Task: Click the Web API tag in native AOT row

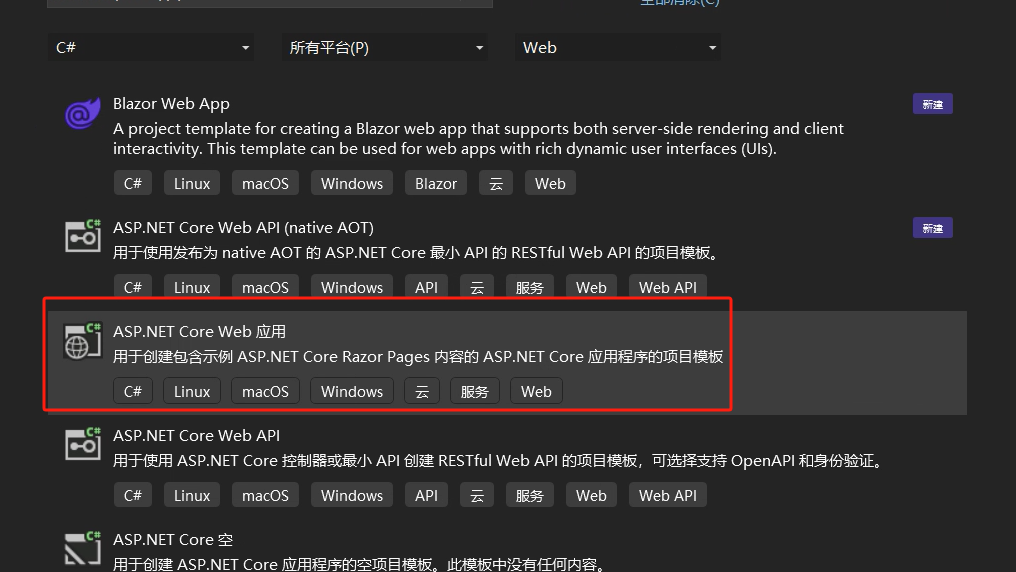Action: click(667, 287)
